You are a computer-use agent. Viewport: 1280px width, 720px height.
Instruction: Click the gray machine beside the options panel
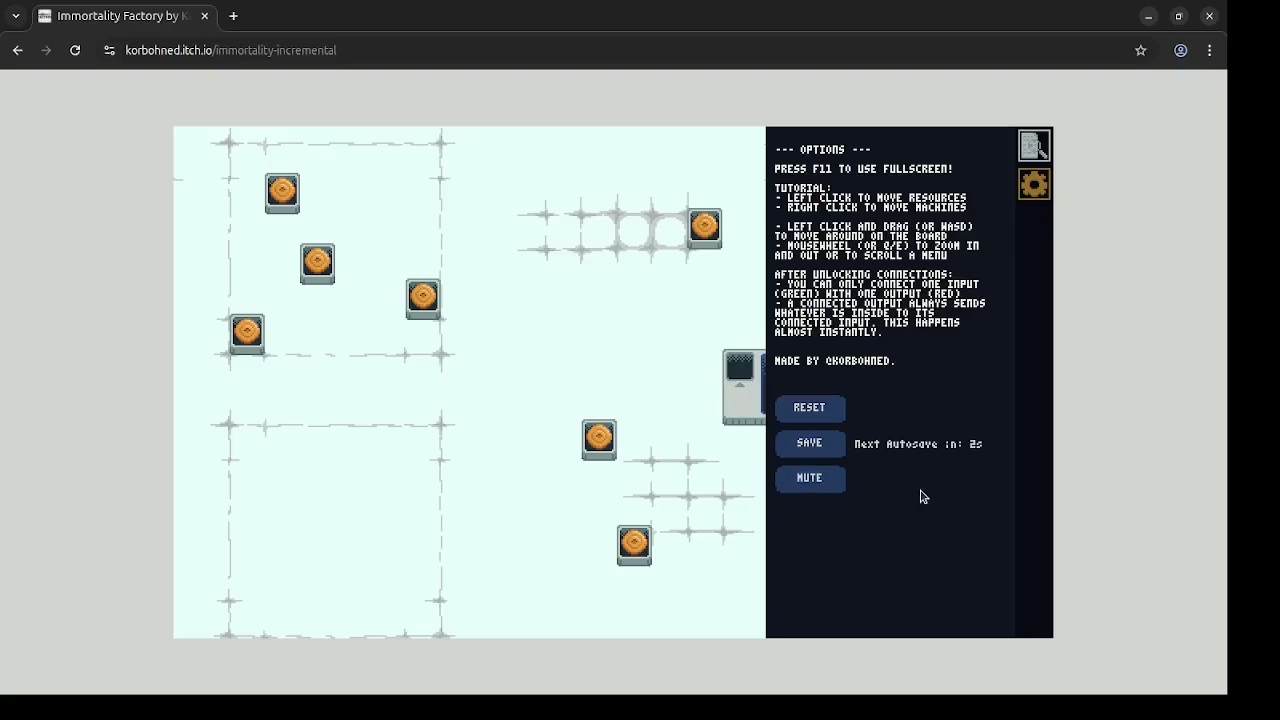coord(743,388)
